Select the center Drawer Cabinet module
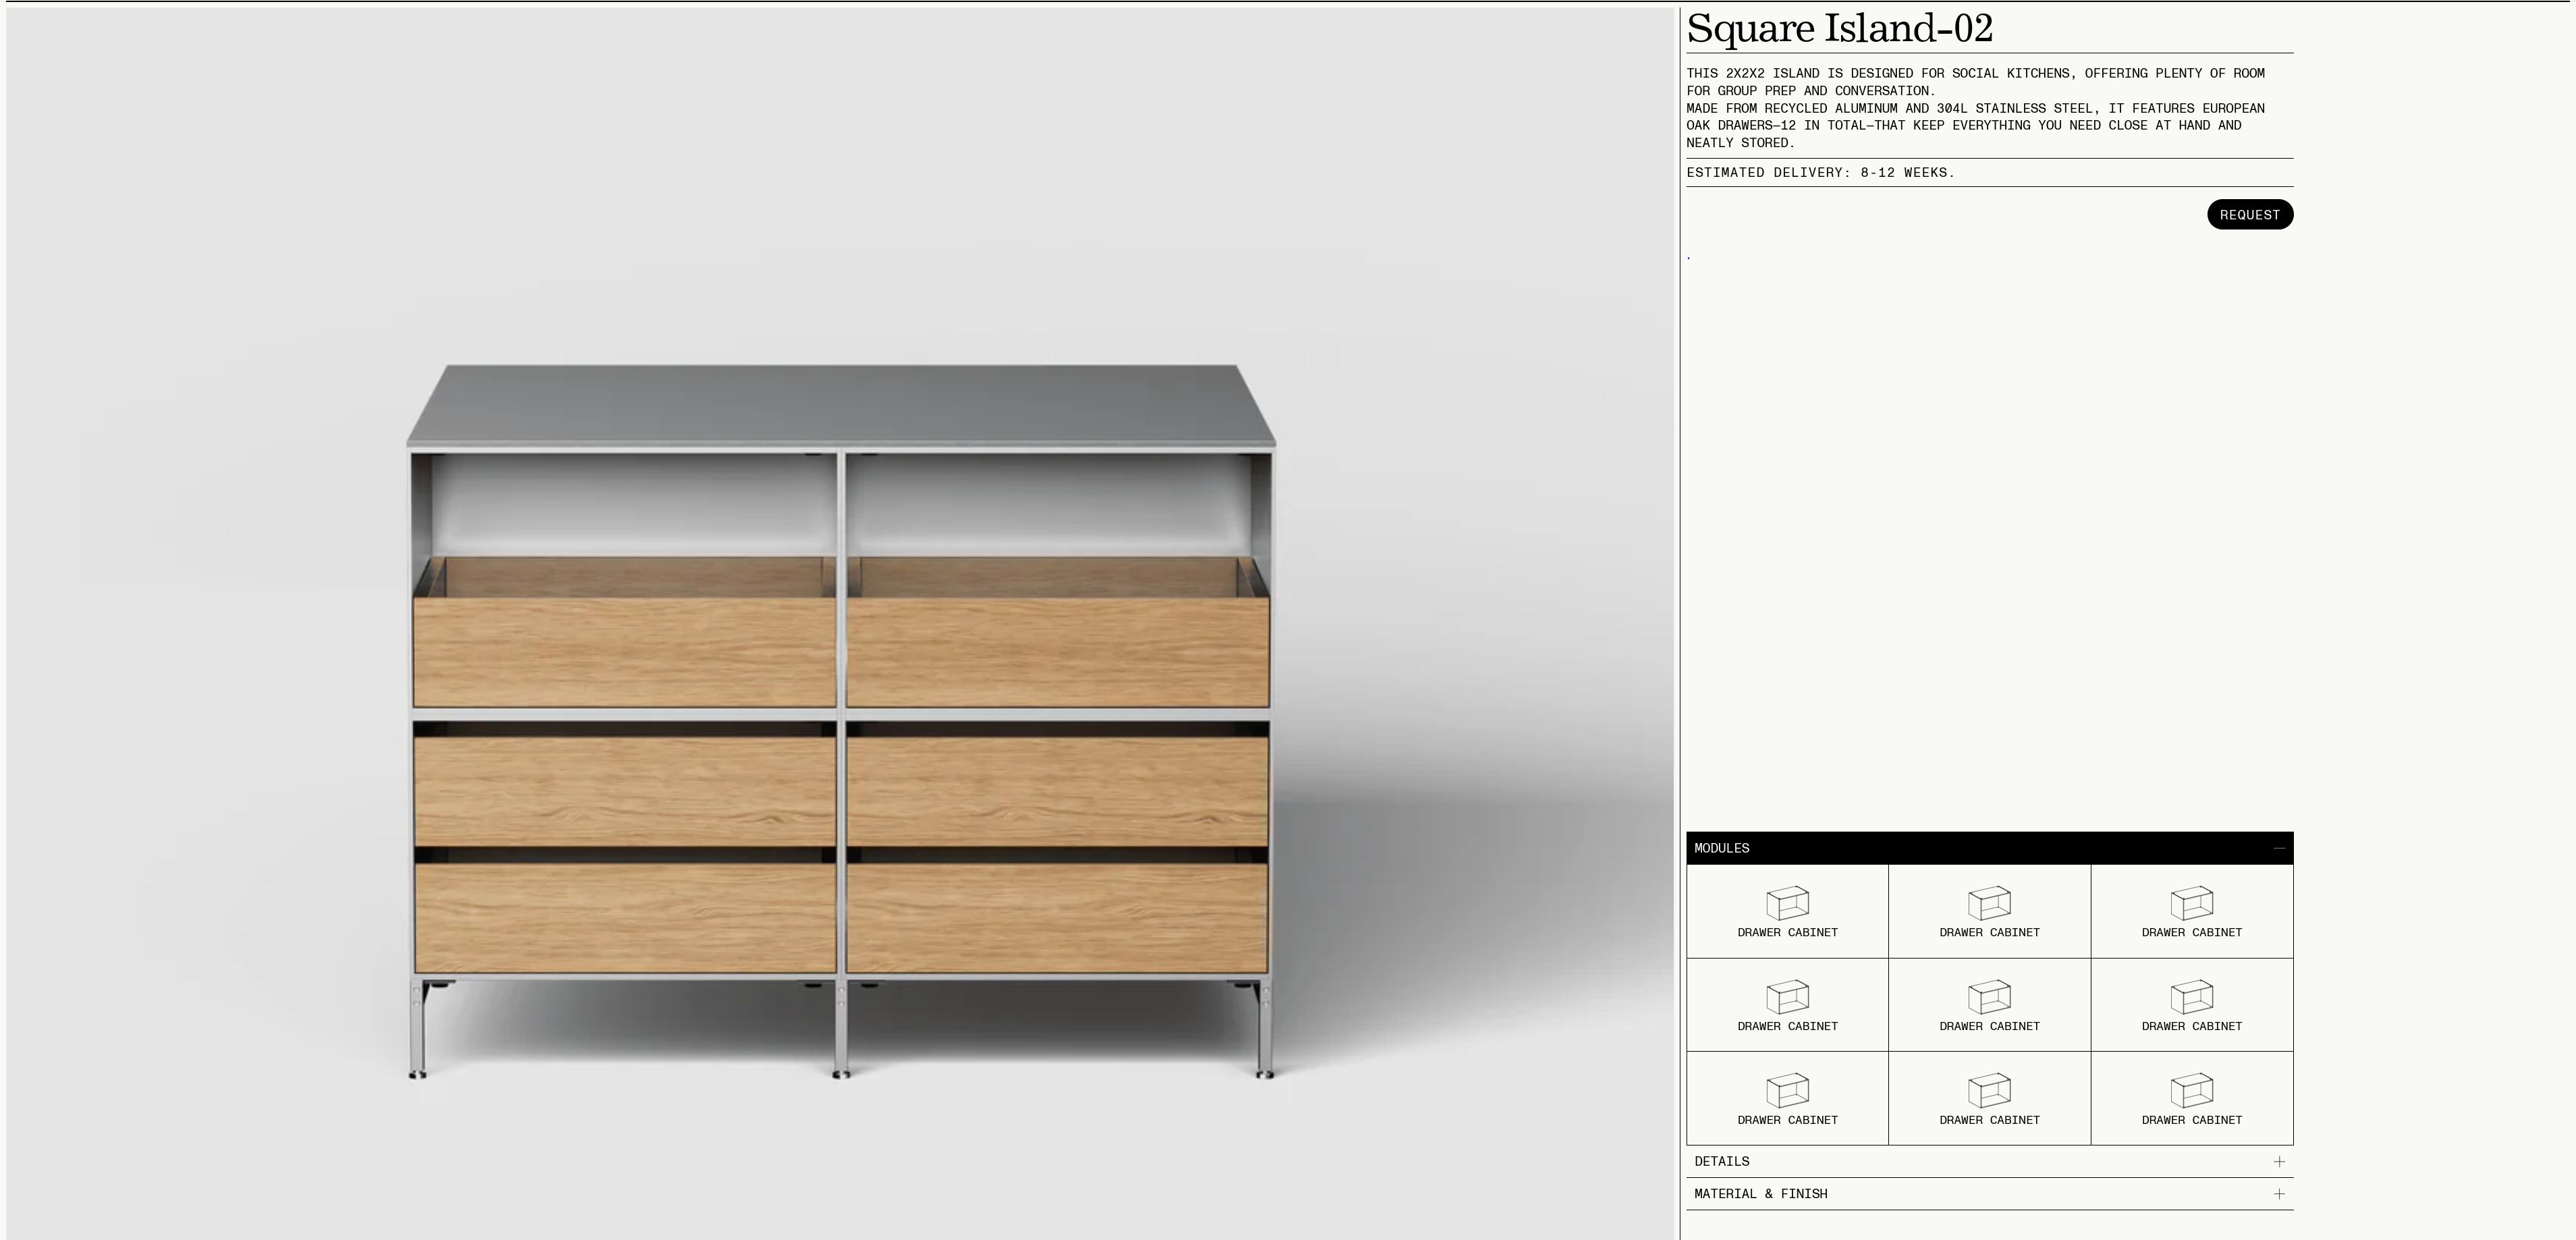 tap(1989, 1005)
